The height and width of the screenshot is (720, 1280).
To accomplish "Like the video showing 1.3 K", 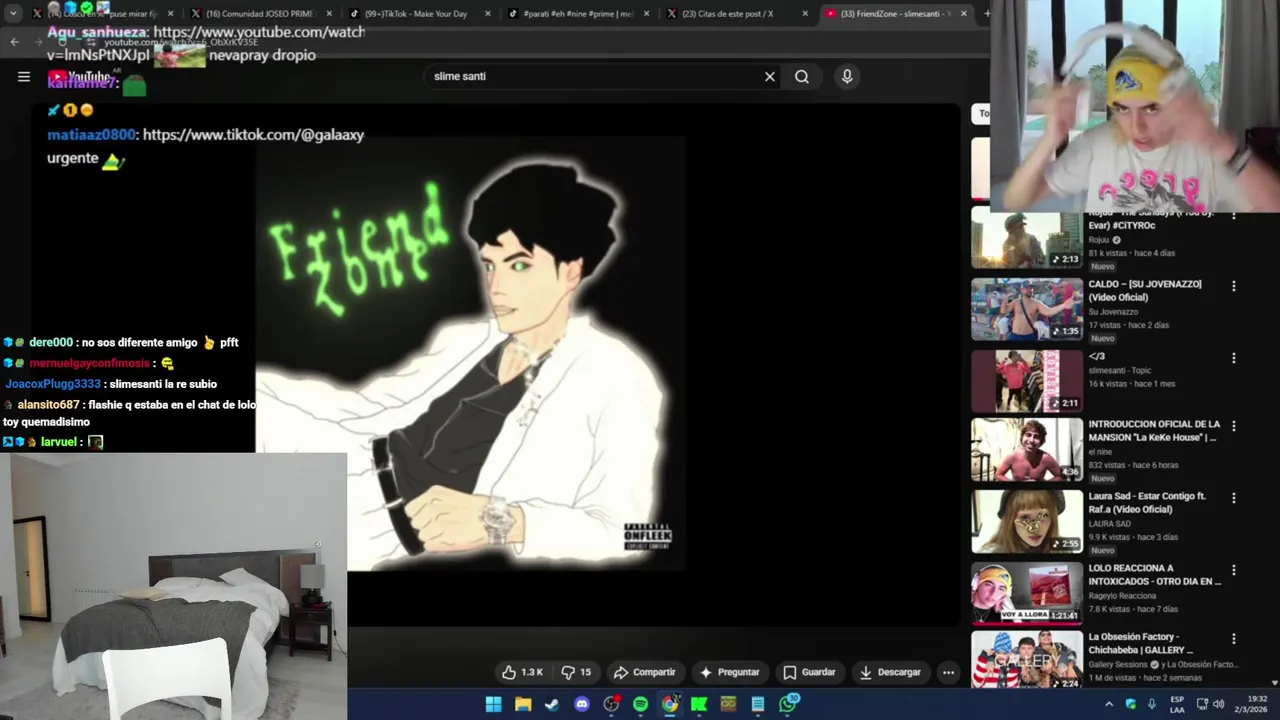I will coord(525,672).
